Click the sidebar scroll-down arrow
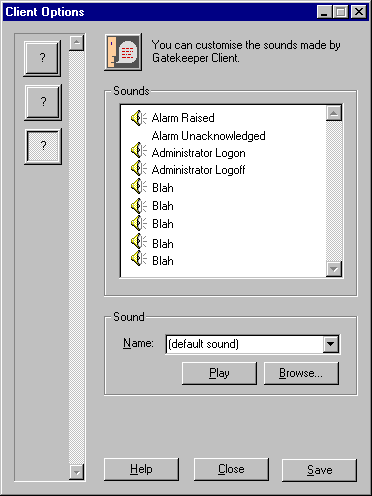Viewport: 372px width, 496px height. tap(77, 472)
